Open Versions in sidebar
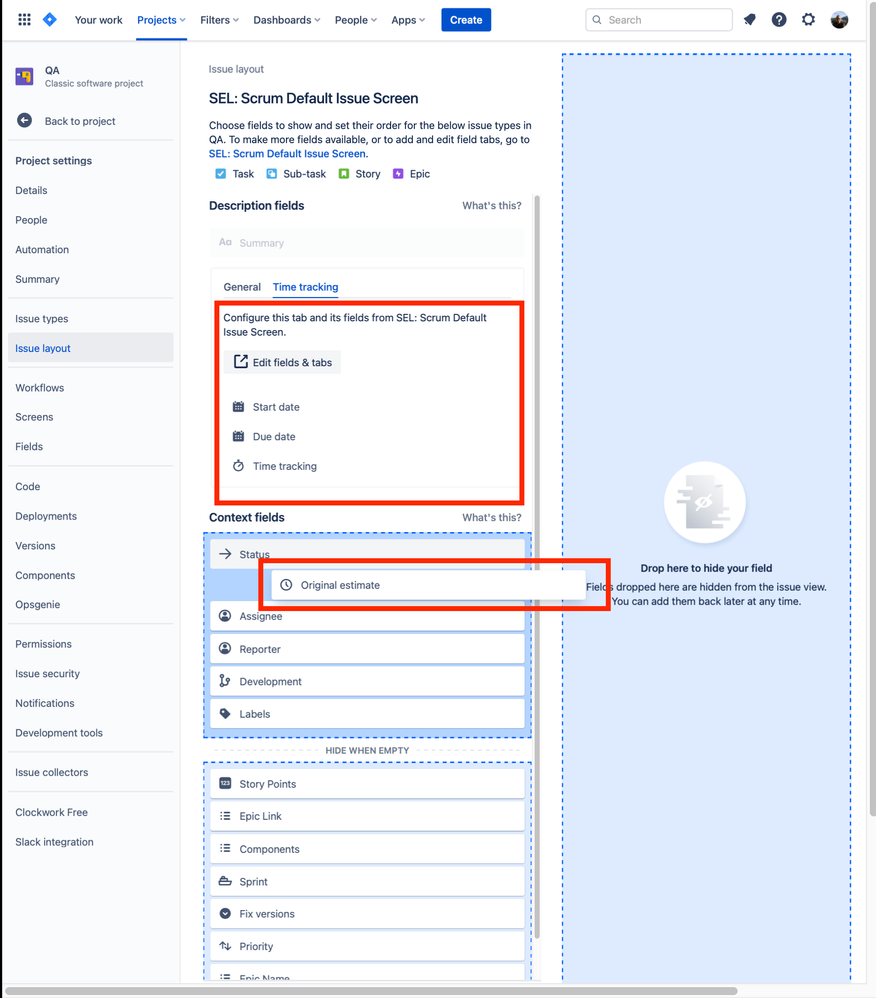The width and height of the screenshot is (876, 998). [x=35, y=545]
